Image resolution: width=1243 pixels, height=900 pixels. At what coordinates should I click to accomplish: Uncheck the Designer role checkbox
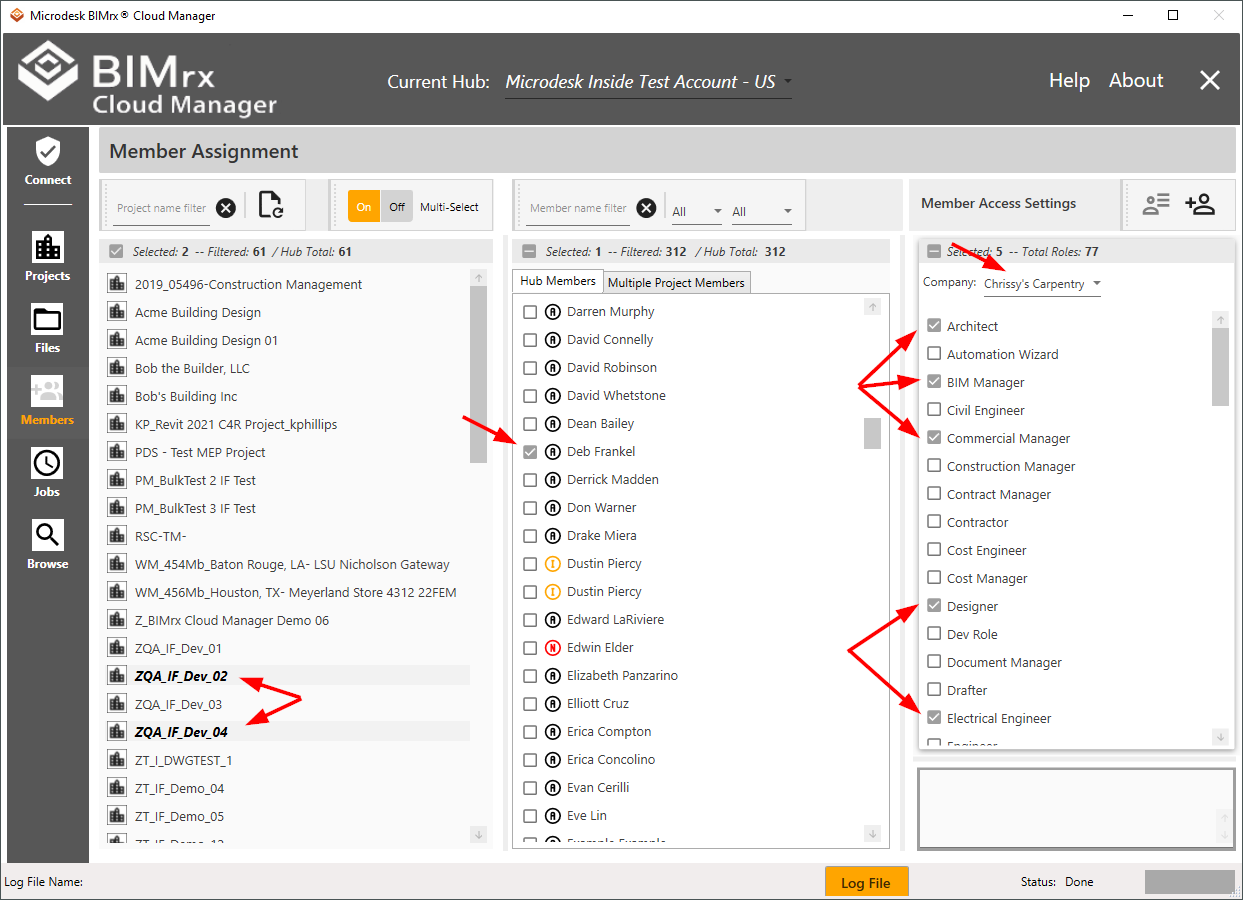coord(934,606)
